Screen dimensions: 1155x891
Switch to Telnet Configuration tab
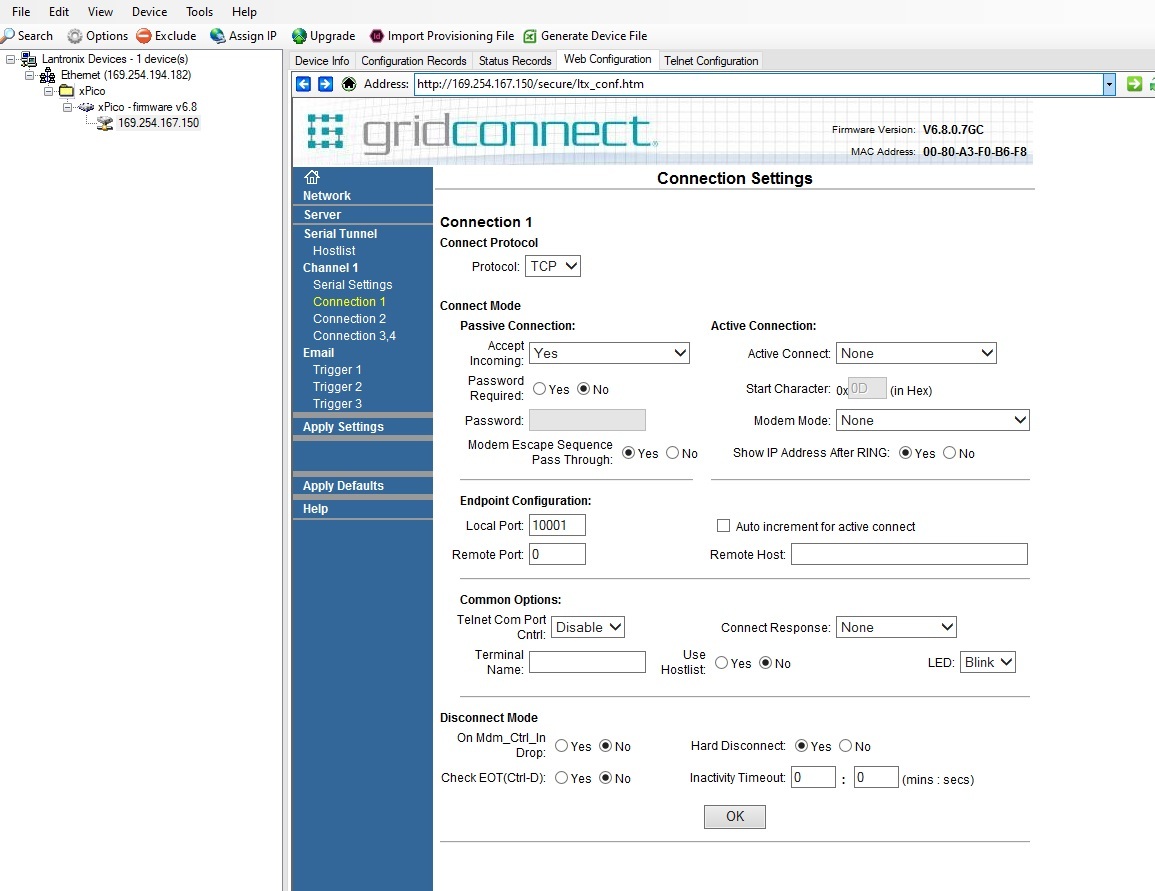[711, 61]
